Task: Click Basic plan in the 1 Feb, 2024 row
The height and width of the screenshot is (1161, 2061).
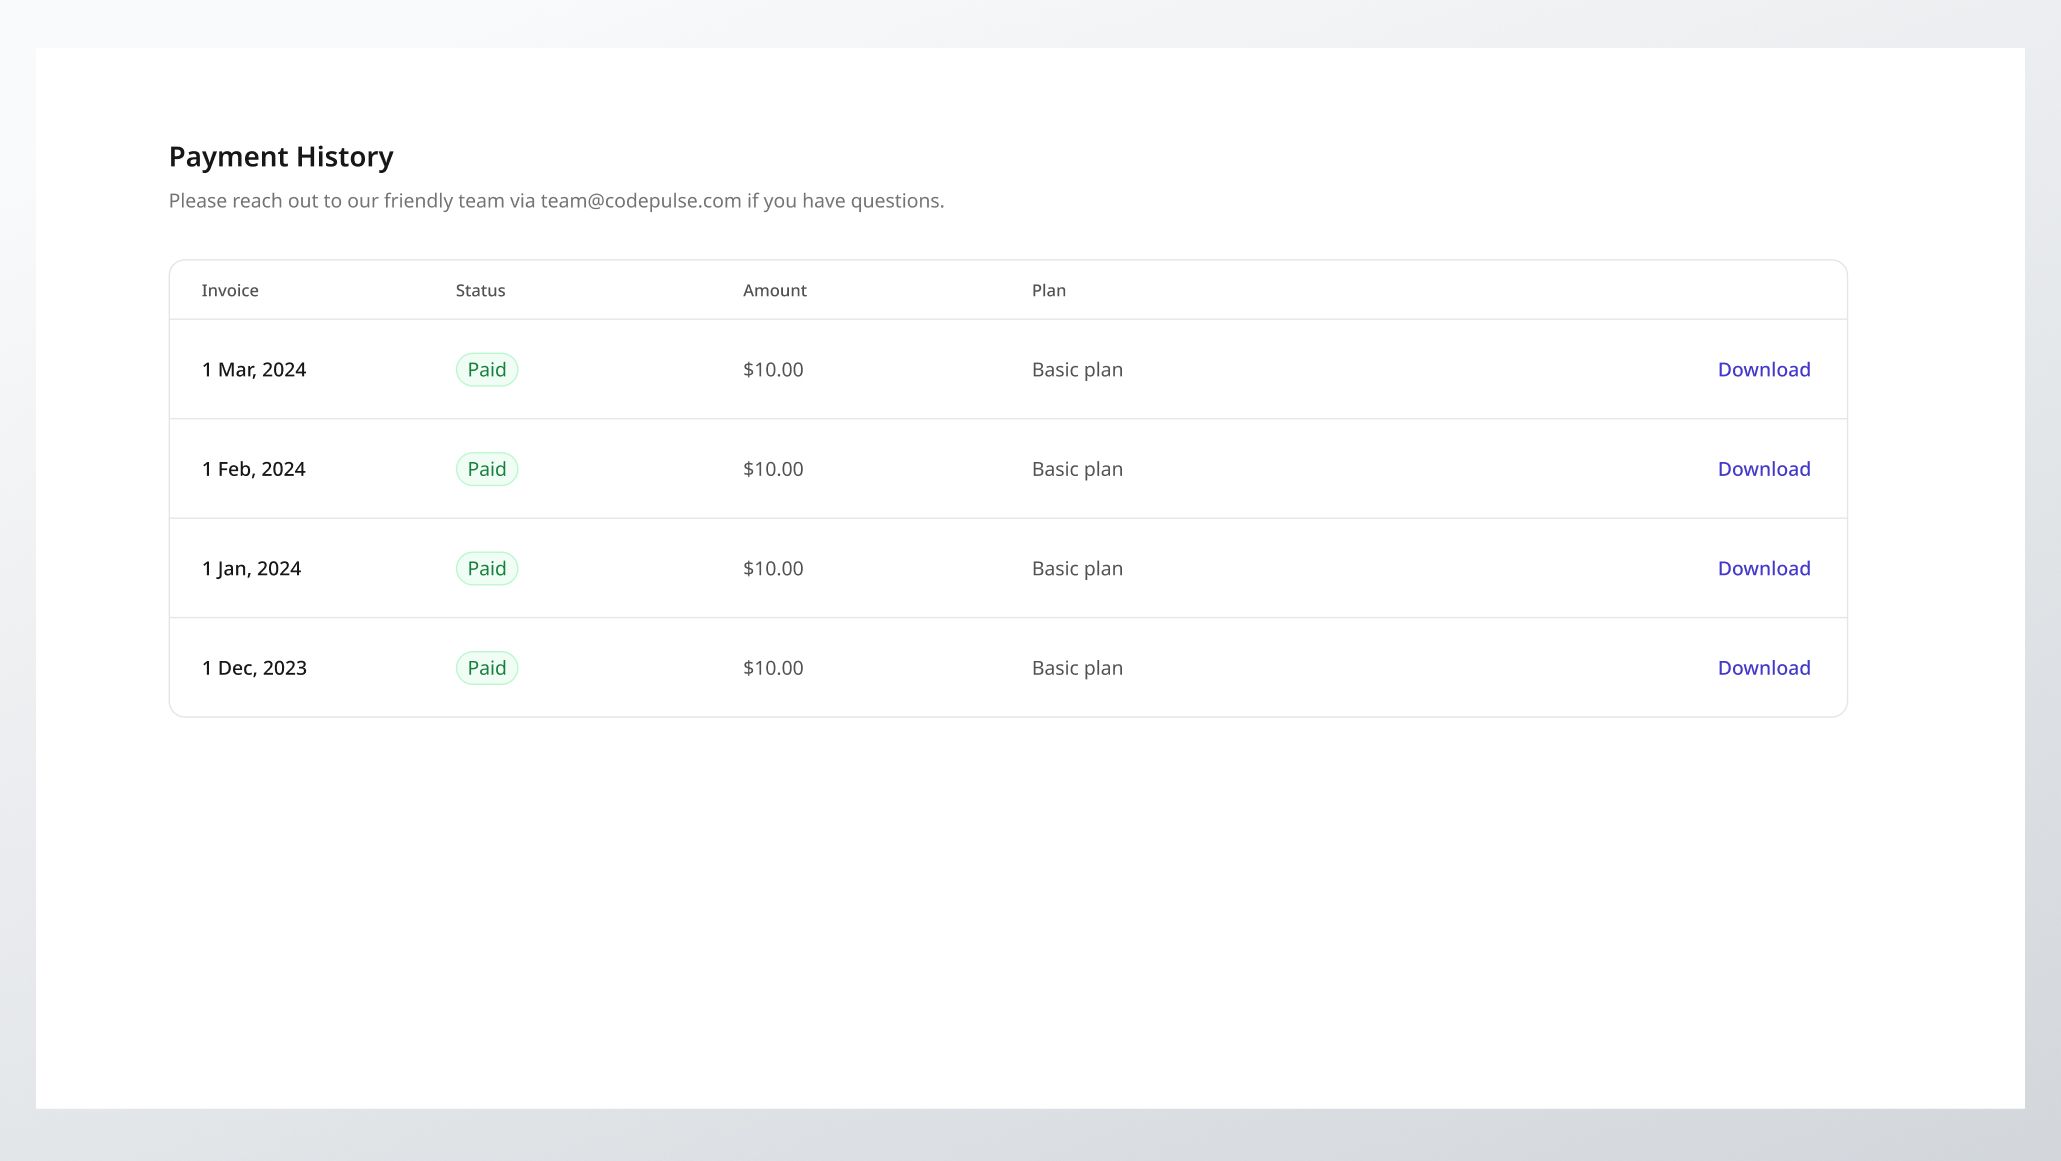Action: click(1077, 469)
